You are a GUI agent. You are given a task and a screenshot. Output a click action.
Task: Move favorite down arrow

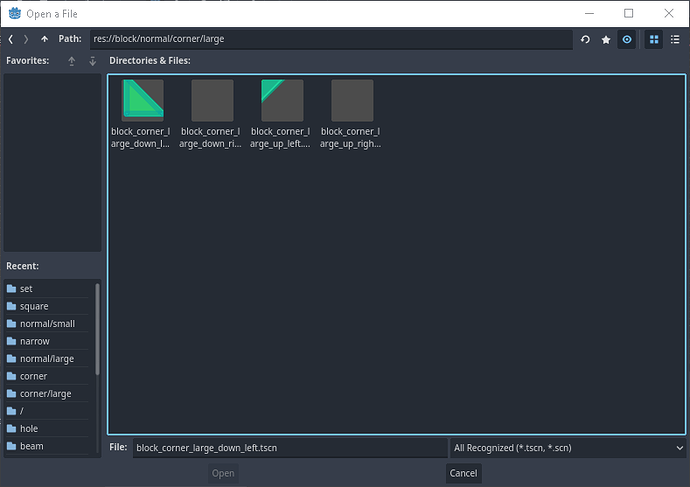click(92, 61)
